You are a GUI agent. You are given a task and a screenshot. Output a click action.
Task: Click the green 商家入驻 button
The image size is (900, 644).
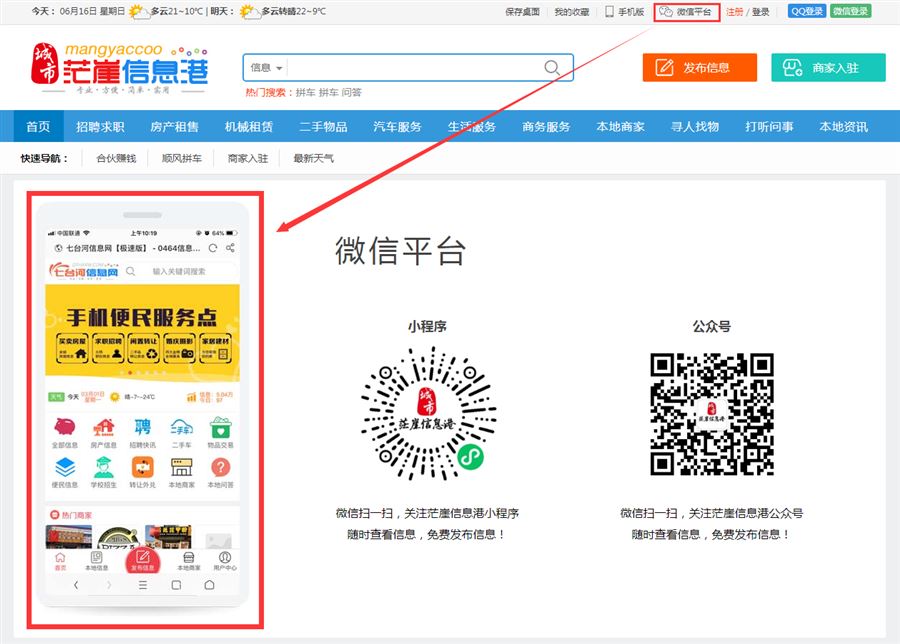[x=828, y=68]
